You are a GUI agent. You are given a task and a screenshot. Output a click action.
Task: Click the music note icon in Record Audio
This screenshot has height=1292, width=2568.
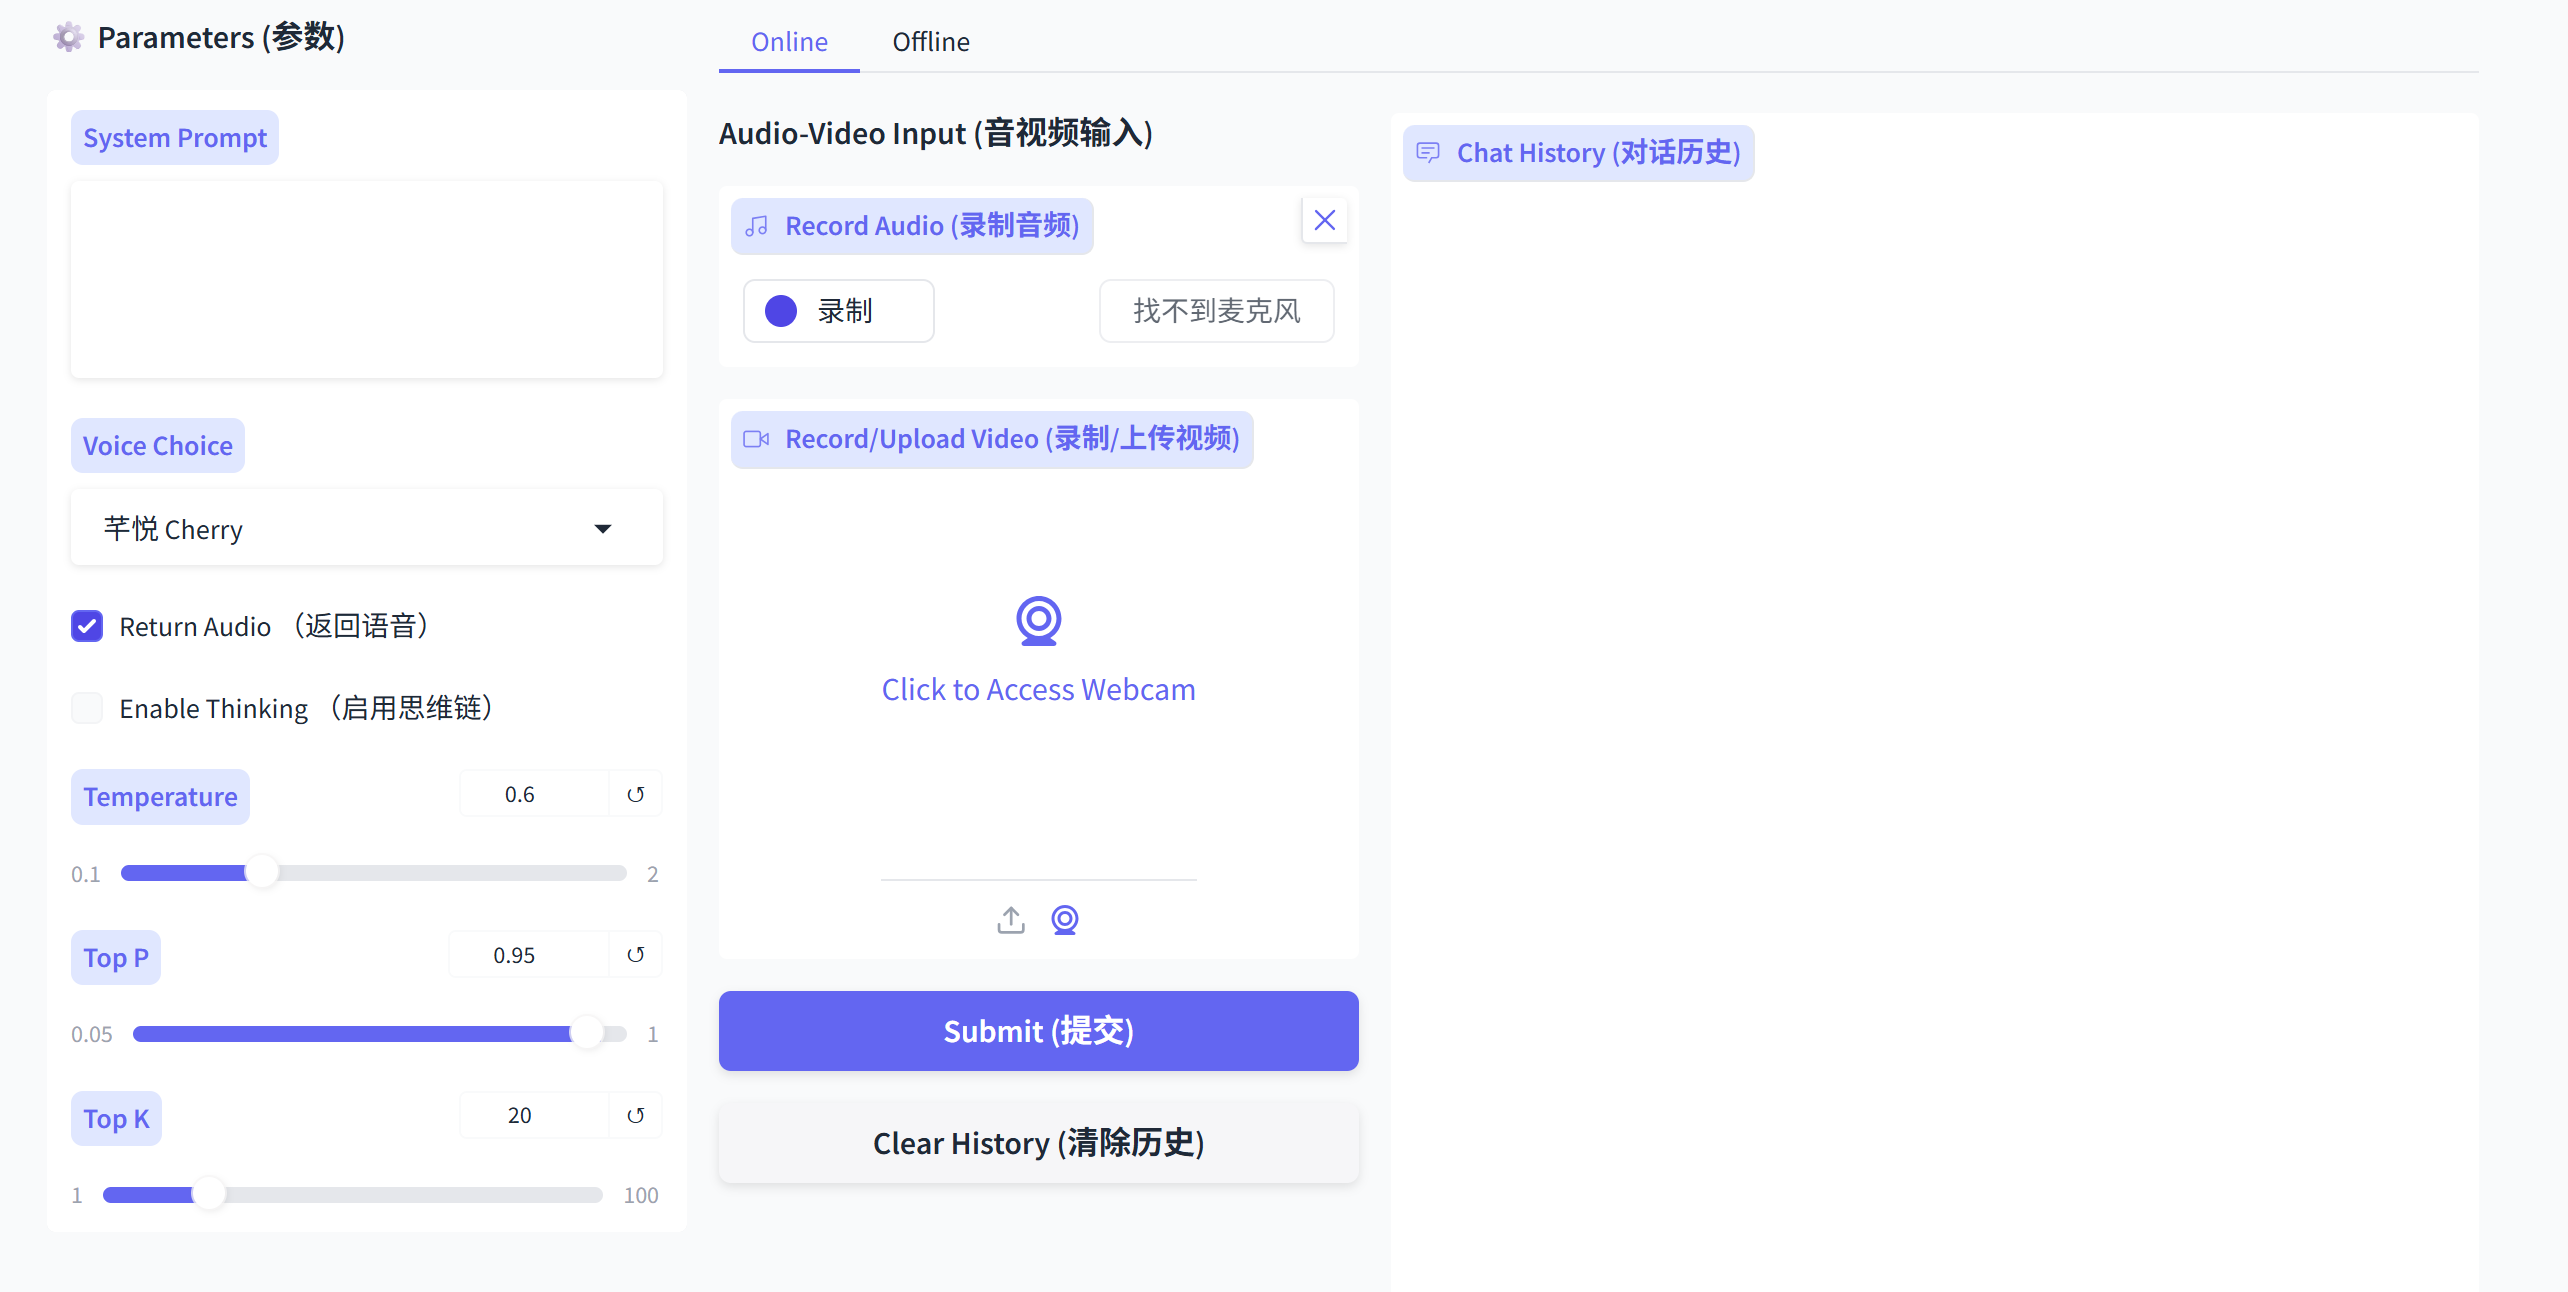pos(757,226)
